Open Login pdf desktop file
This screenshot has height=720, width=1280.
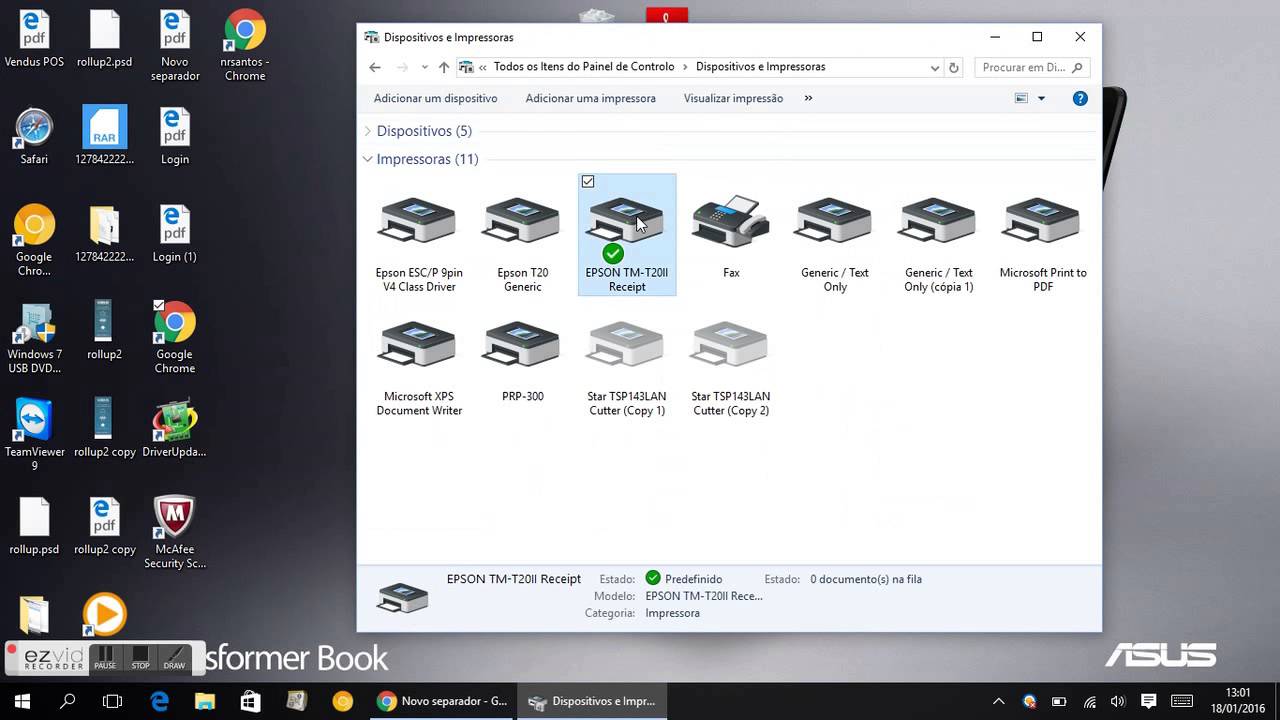click(175, 137)
